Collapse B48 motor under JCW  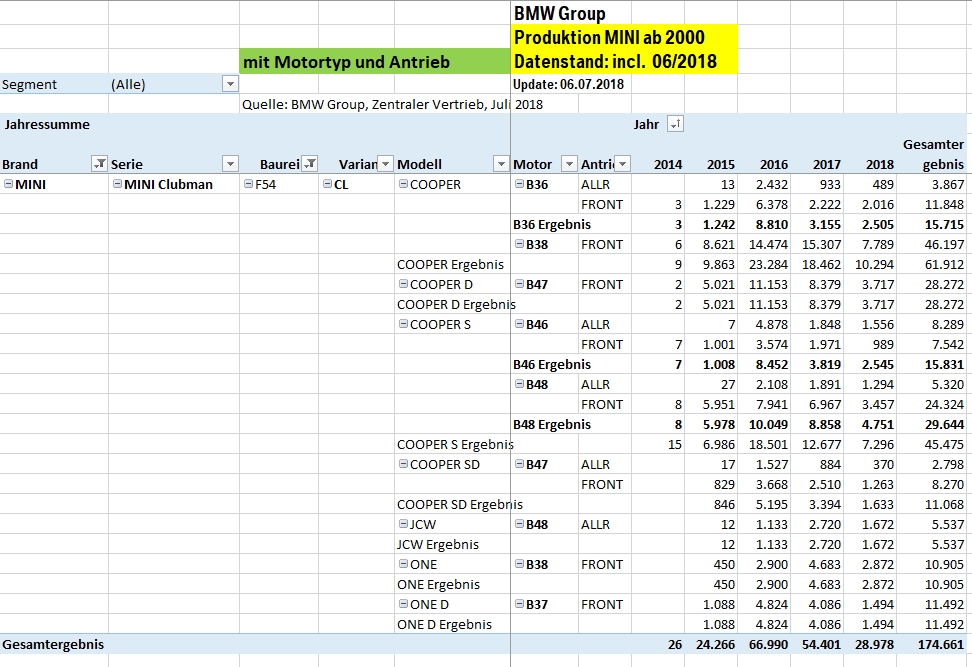tap(519, 524)
